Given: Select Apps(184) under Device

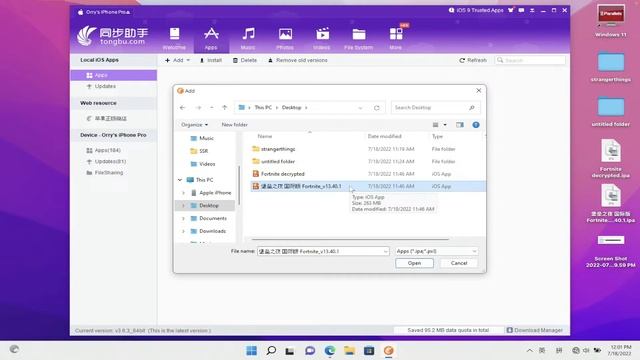Looking at the screenshot, I should pos(104,150).
